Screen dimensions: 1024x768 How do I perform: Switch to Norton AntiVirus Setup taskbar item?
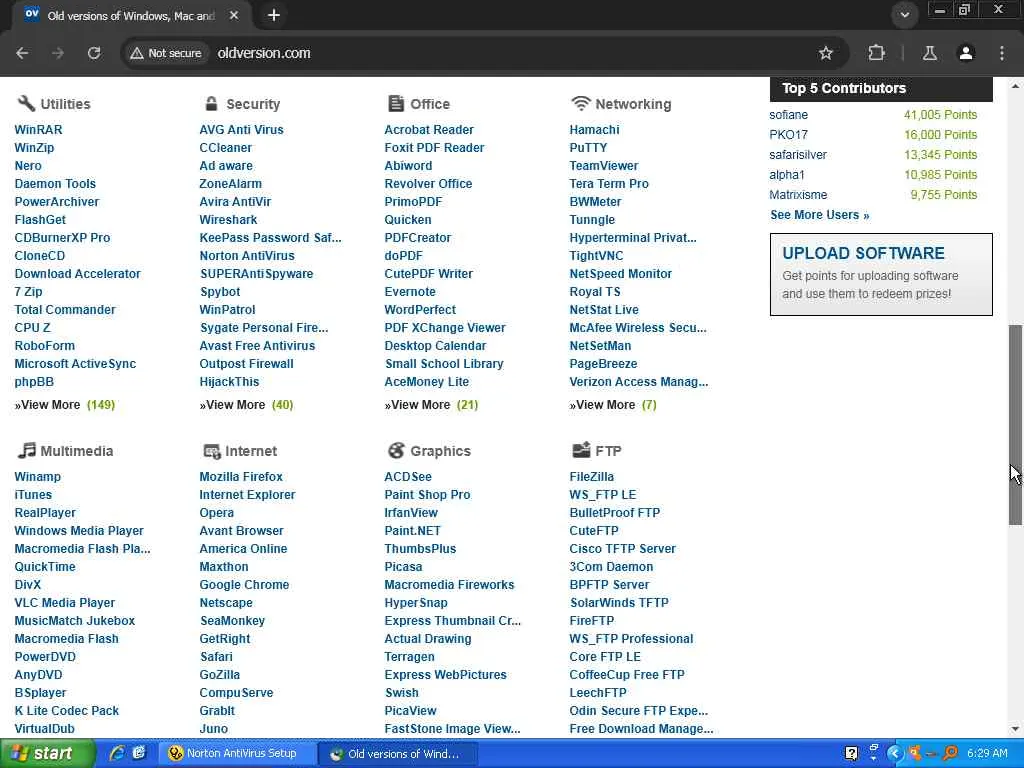(x=236, y=754)
